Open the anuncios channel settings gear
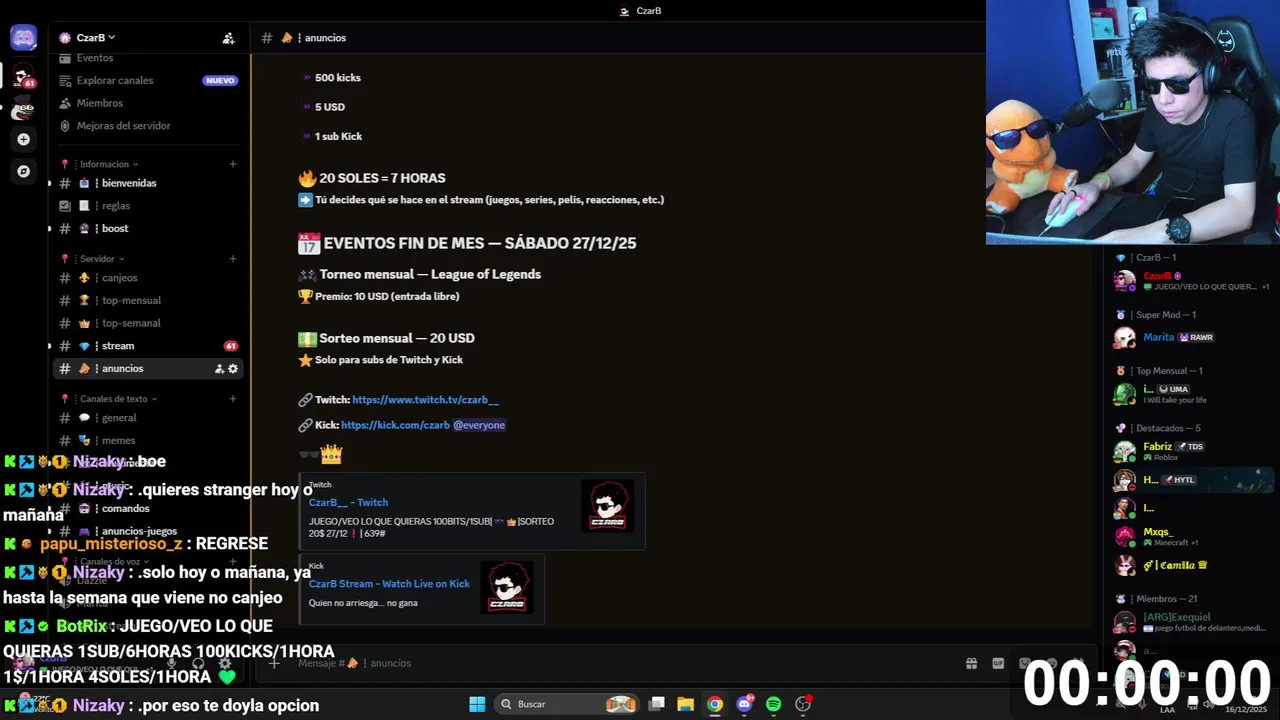 (233, 369)
